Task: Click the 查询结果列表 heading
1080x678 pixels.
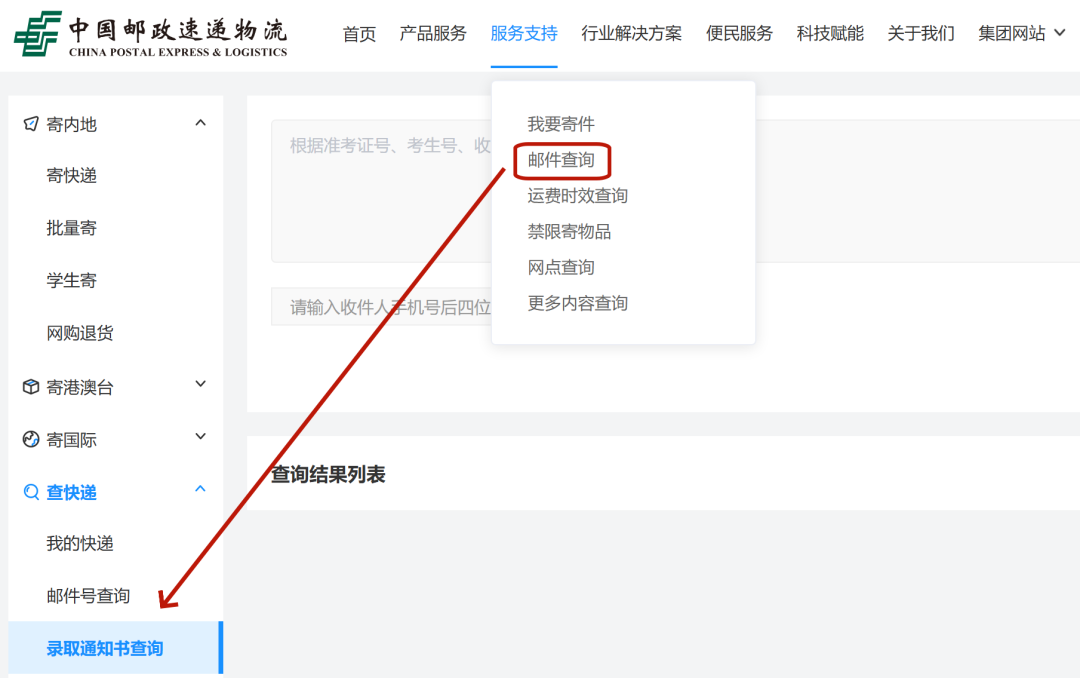Action: coord(328,474)
